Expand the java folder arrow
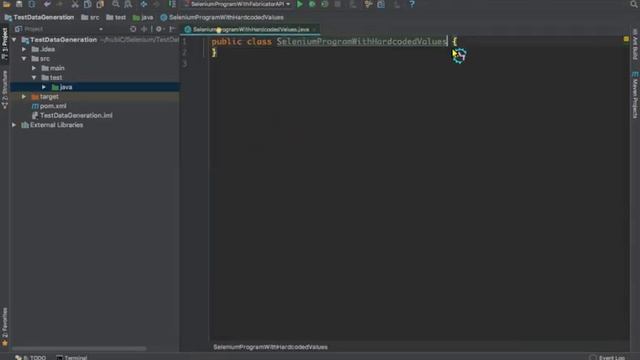The image size is (640, 360). (44, 87)
